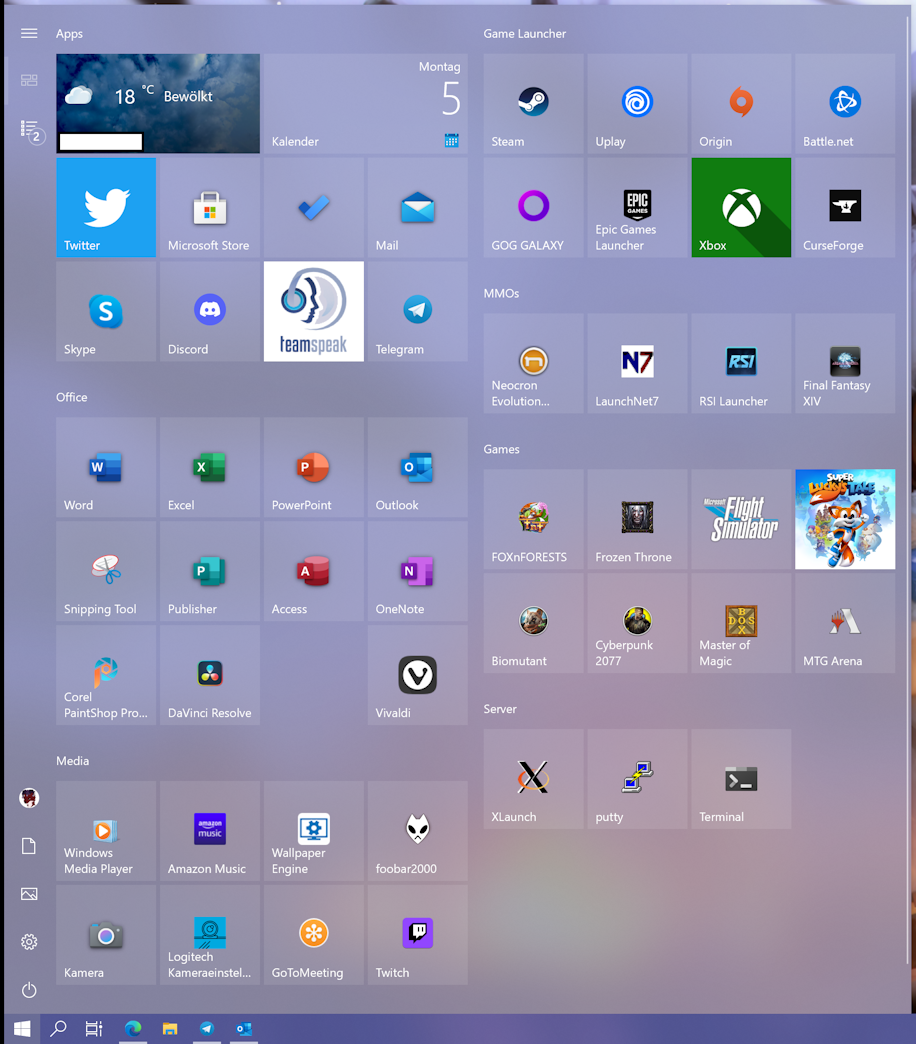This screenshot has width=916, height=1044.
Task: Open CurseForge tile
Action: click(x=845, y=207)
